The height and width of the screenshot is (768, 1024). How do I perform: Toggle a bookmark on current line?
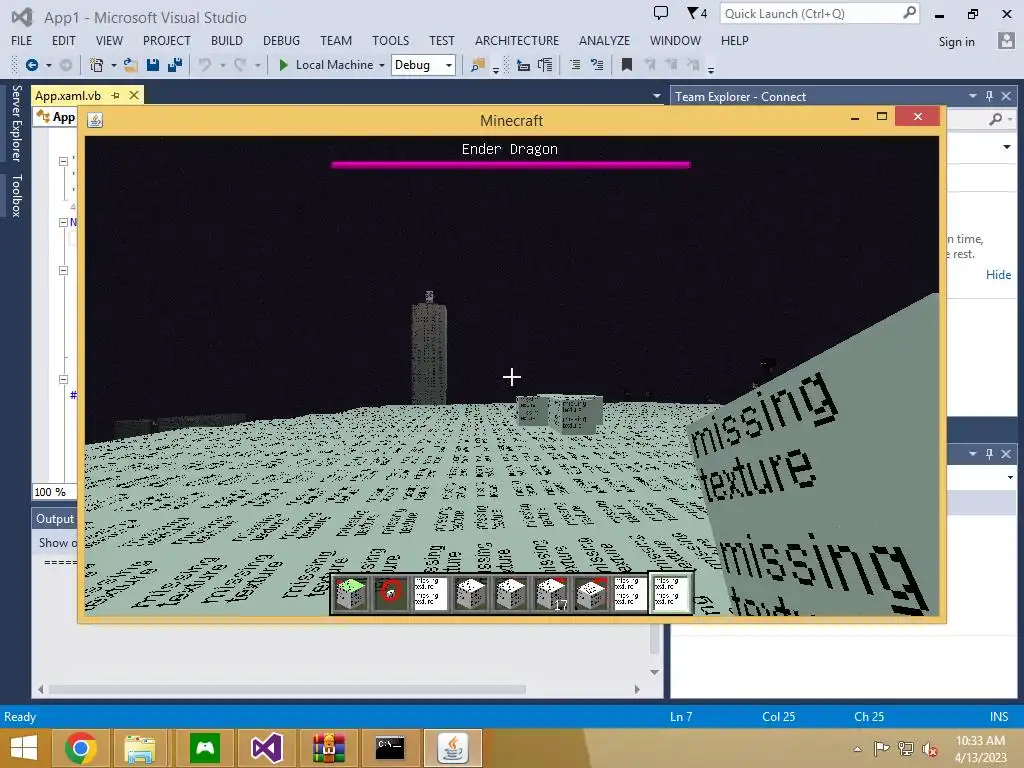(x=627, y=65)
